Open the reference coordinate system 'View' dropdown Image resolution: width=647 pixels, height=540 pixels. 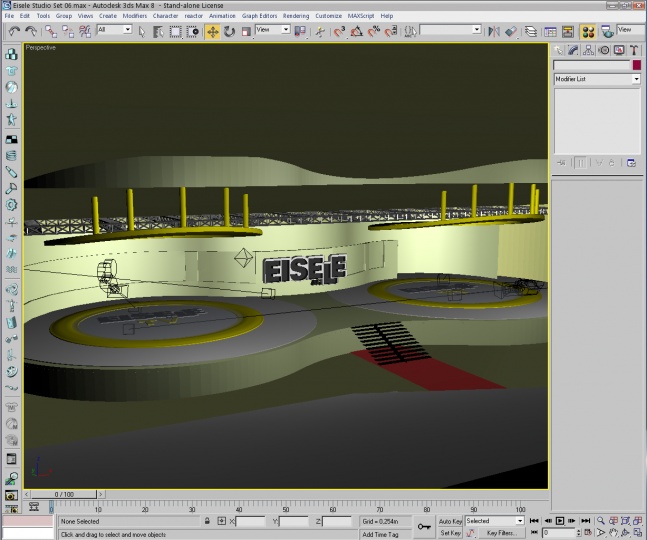click(x=272, y=29)
